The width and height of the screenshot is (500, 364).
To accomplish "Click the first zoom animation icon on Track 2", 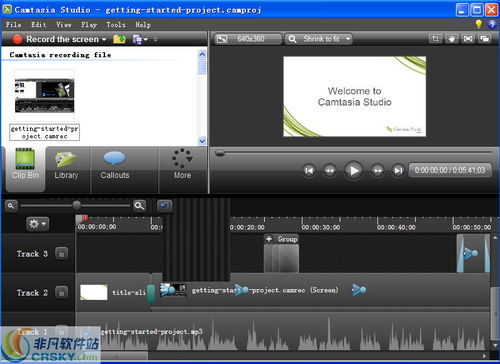I will (167, 290).
